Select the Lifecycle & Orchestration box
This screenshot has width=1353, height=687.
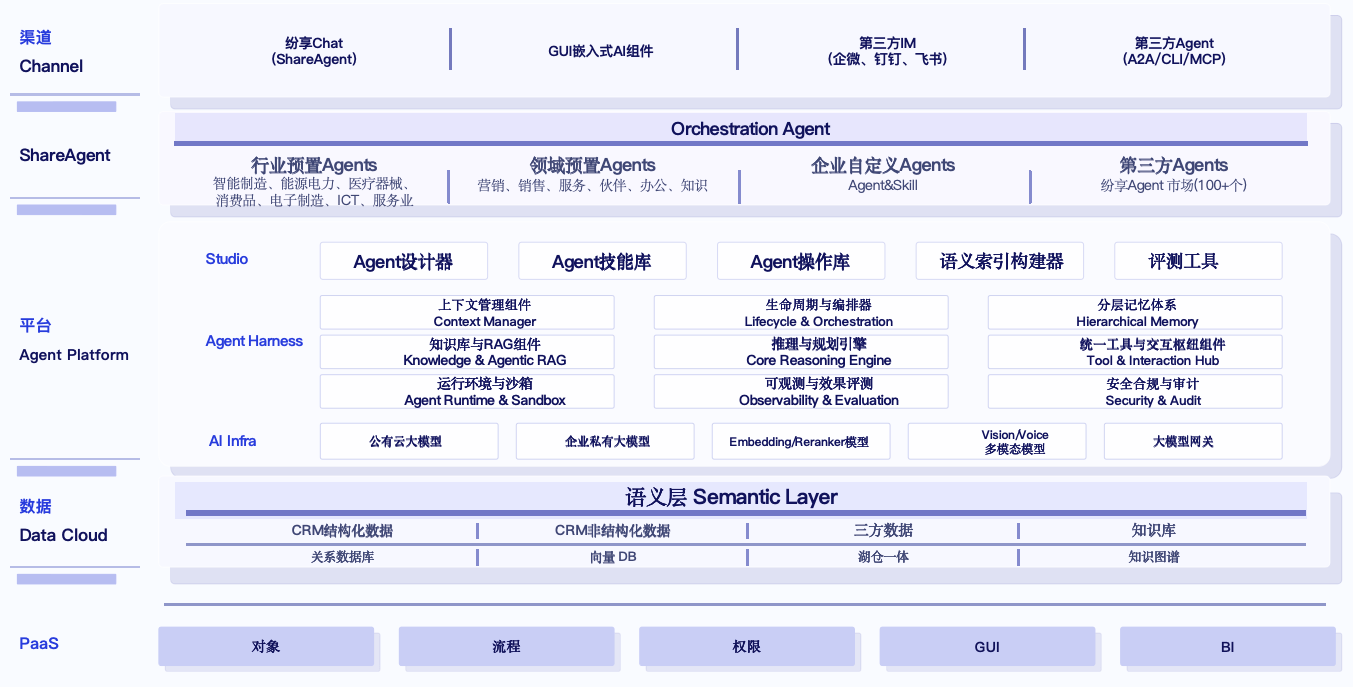[801, 313]
